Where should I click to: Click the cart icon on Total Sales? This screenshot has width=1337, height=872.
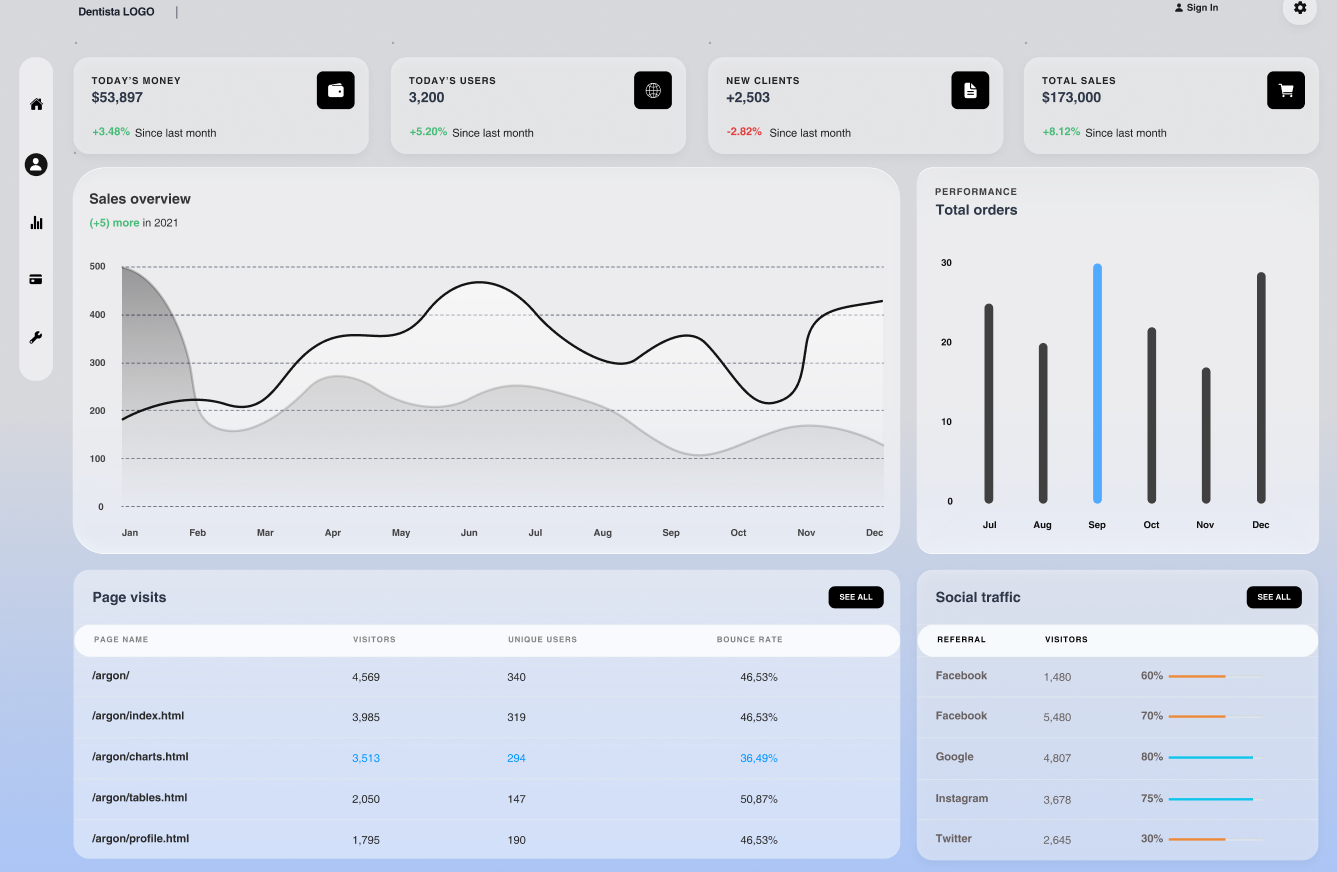tap(1286, 90)
